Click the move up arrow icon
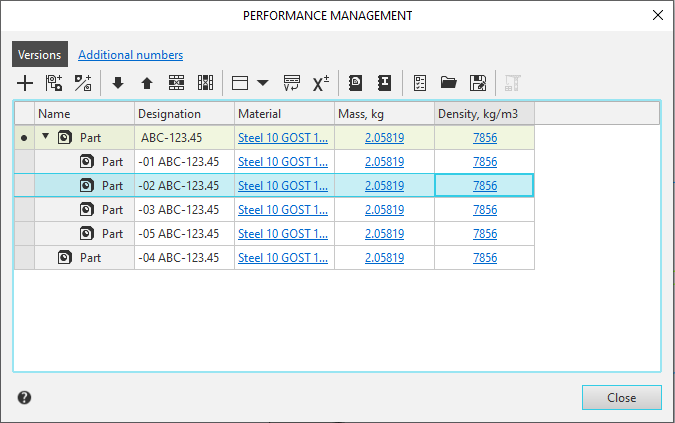The width and height of the screenshot is (675, 423). pyautogui.click(x=147, y=84)
